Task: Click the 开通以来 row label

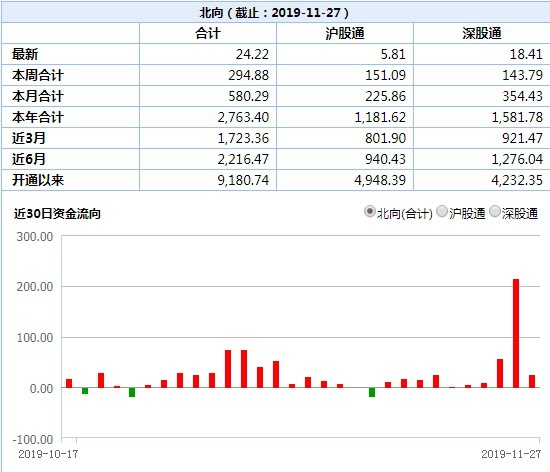Action: [x=38, y=180]
